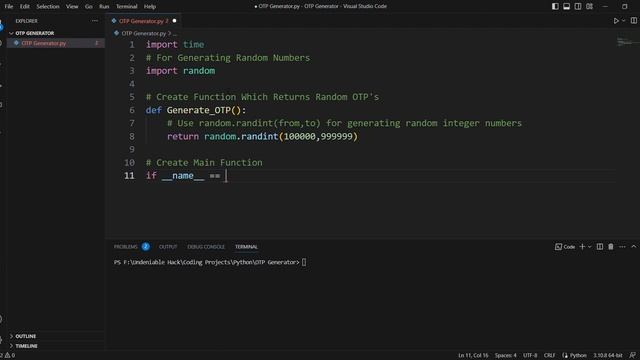Click the __name__ identifier on line 11
The width and height of the screenshot is (640, 360).
(x=183, y=176)
